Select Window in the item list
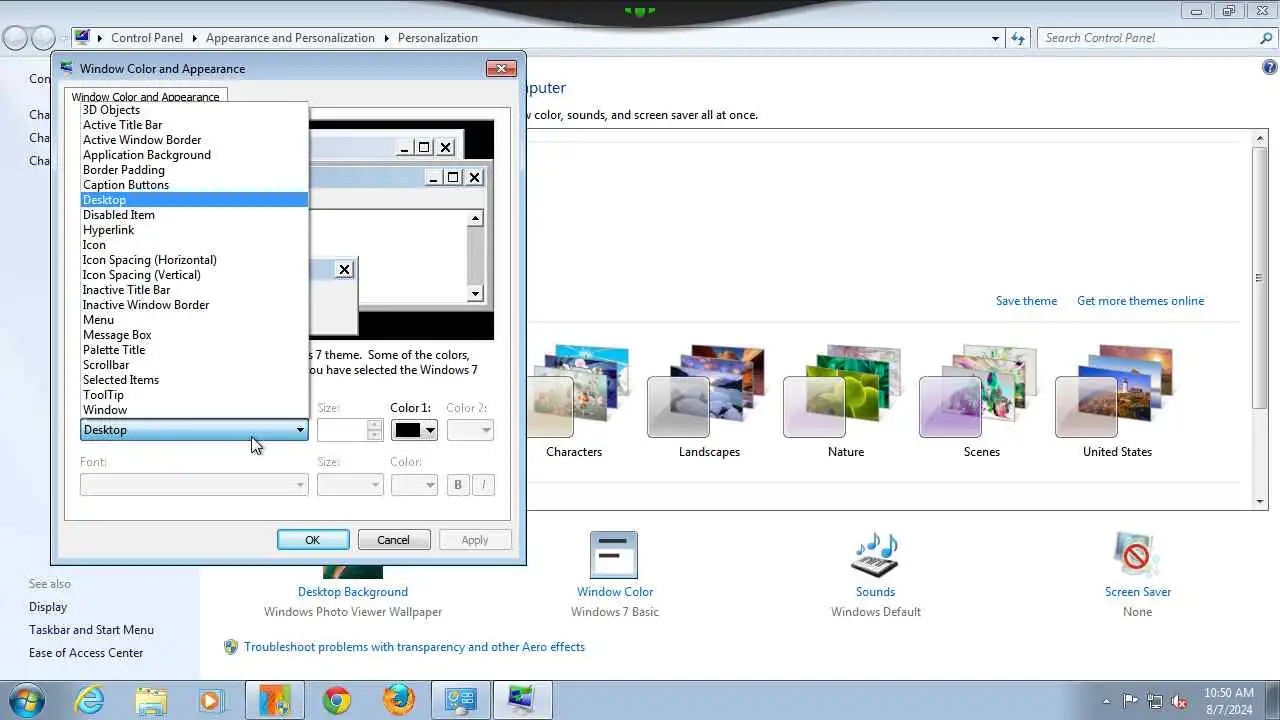The image size is (1280, 720). [x=194, y=410]
